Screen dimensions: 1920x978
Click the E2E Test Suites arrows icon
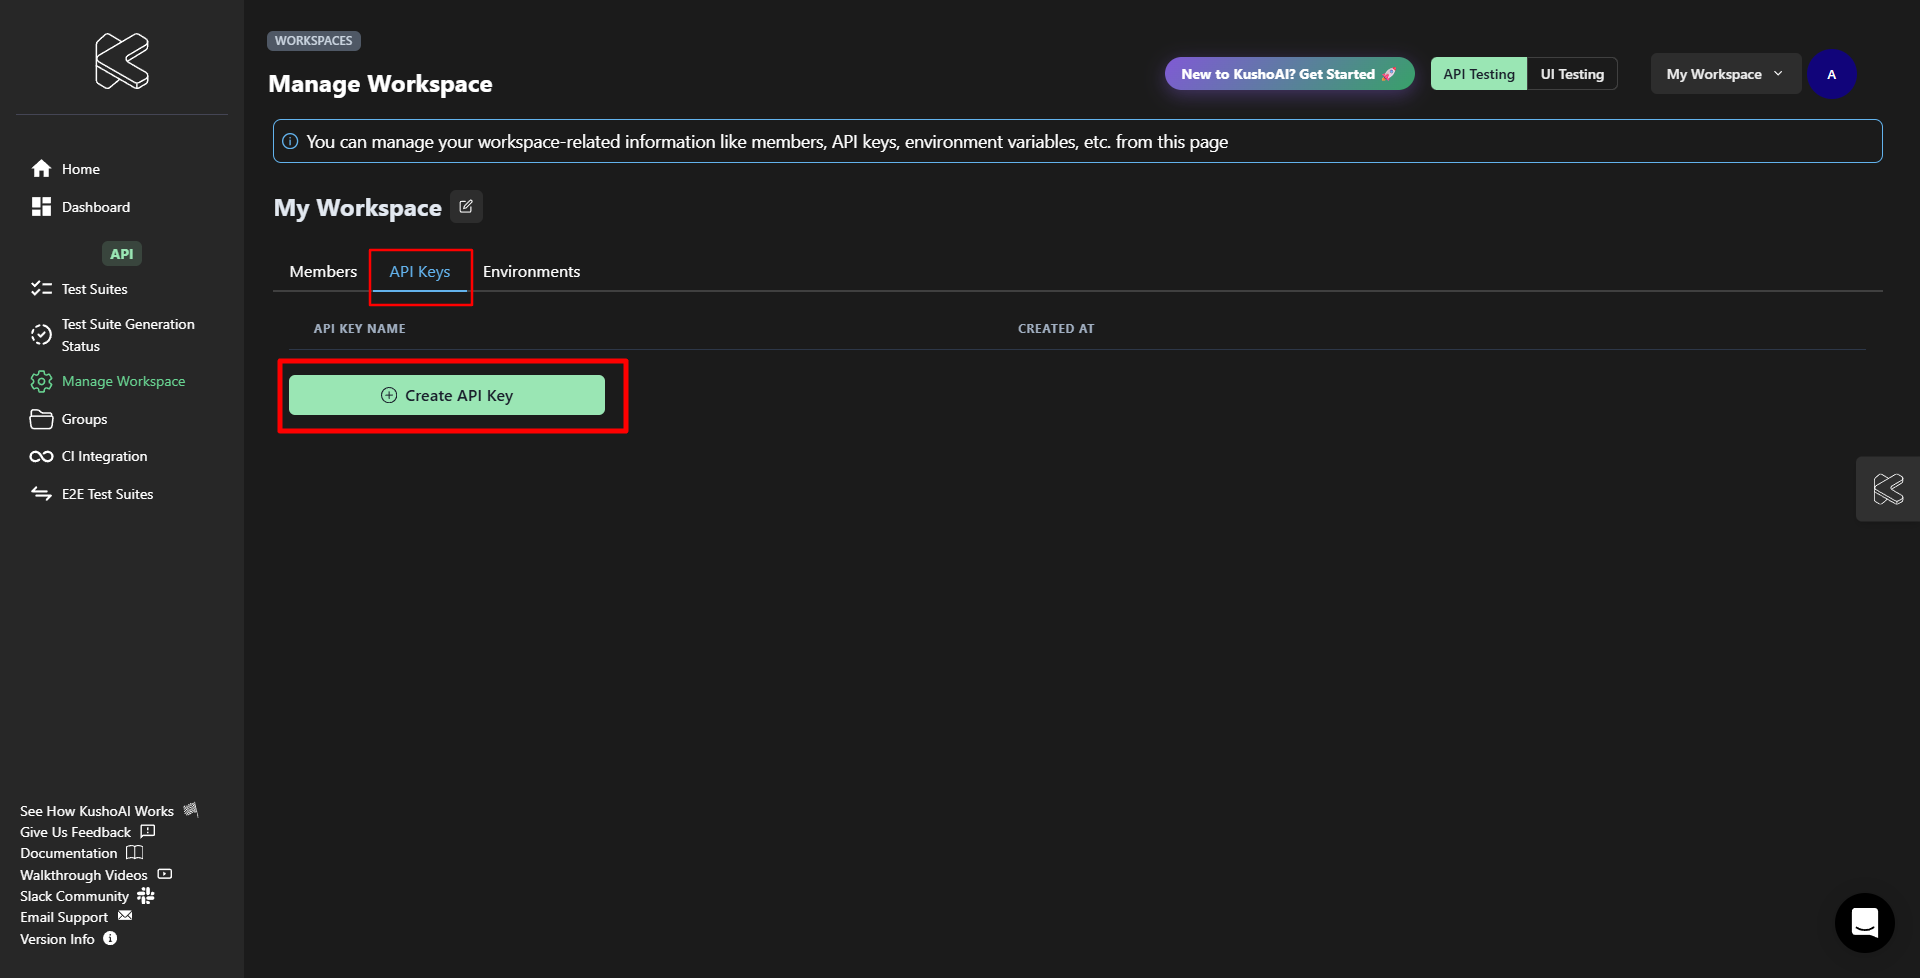coord(41,494)
